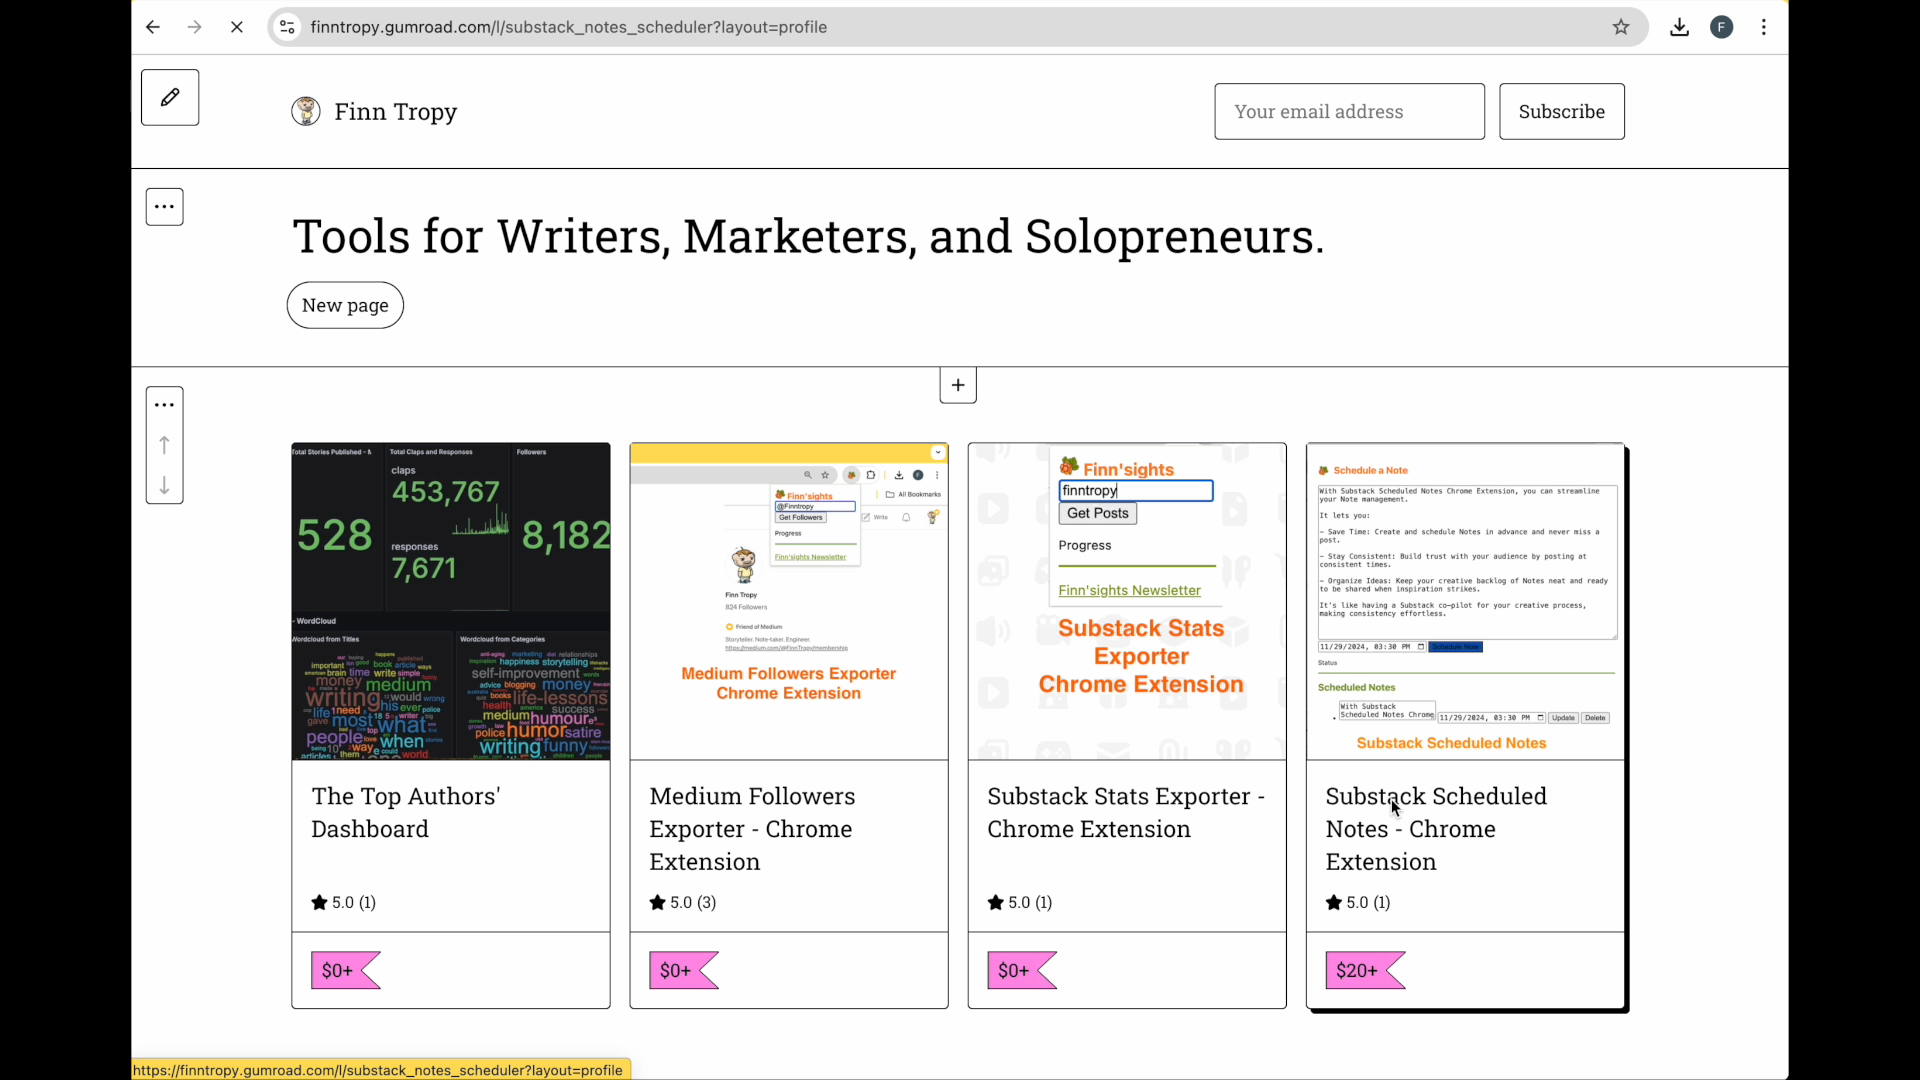Stop page loading with X icon
The image size is (1920, 1080).
tap(237, 27)
